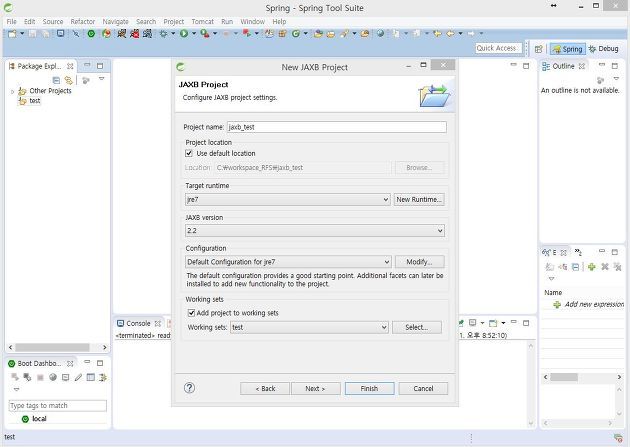This screenshot has width=630, height=447.
Task: Open Boot Dashboard view menu triangle
Action: click(x=16, y=389)
